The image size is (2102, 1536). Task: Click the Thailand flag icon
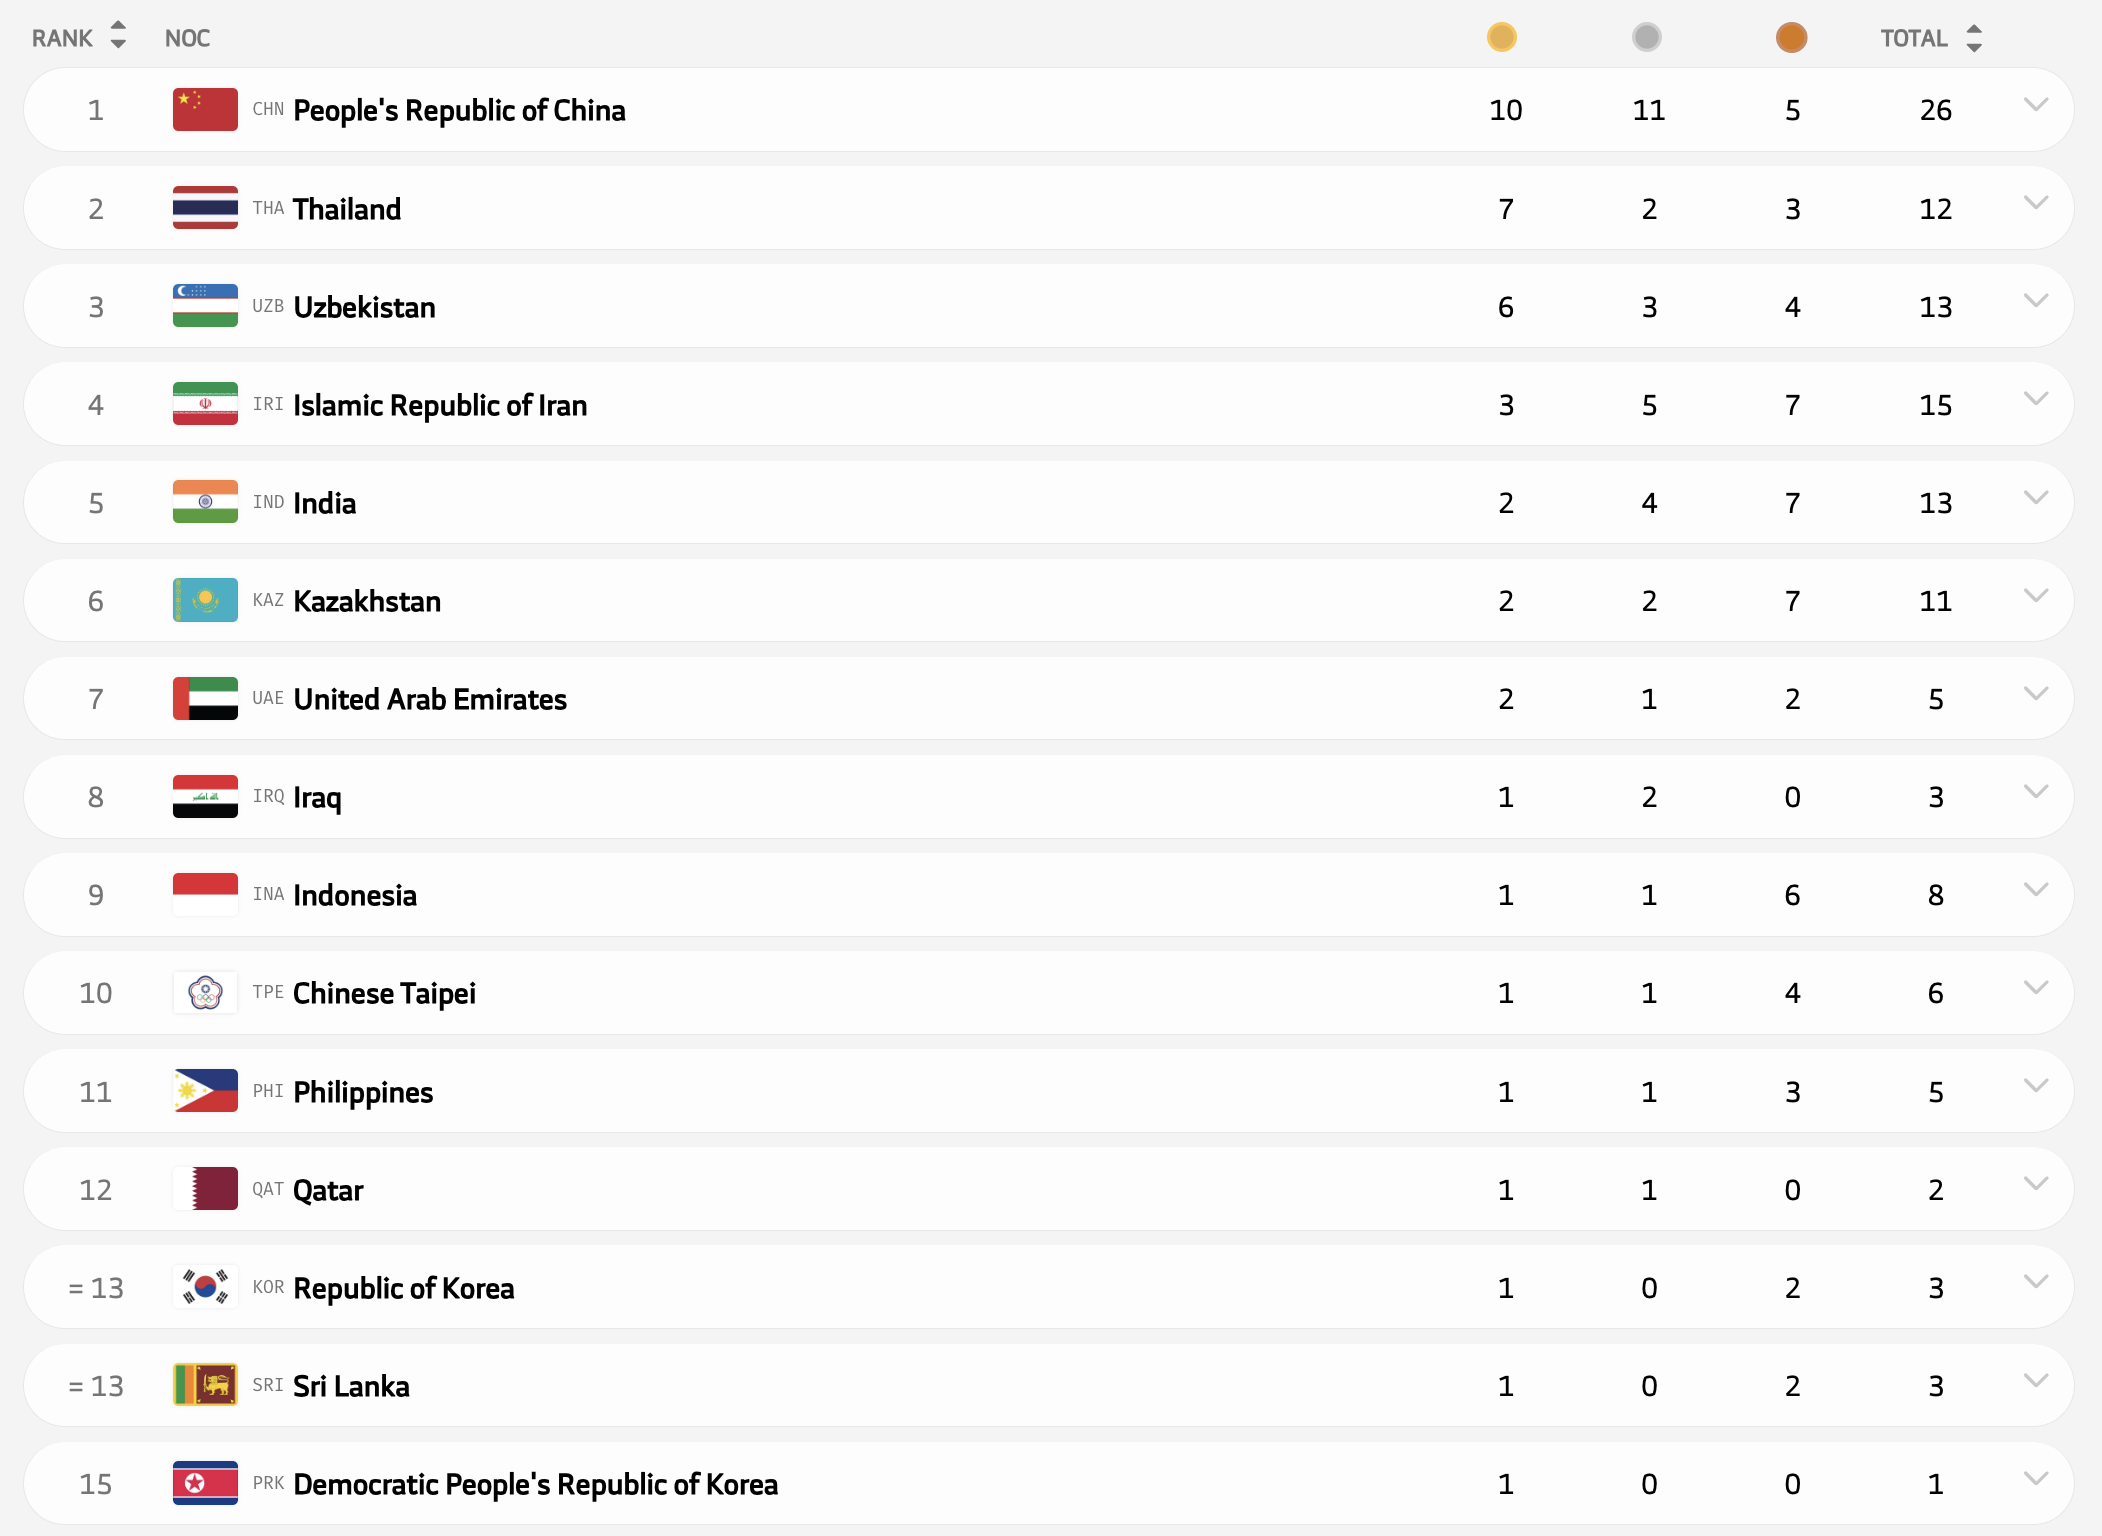coord(205,208)
